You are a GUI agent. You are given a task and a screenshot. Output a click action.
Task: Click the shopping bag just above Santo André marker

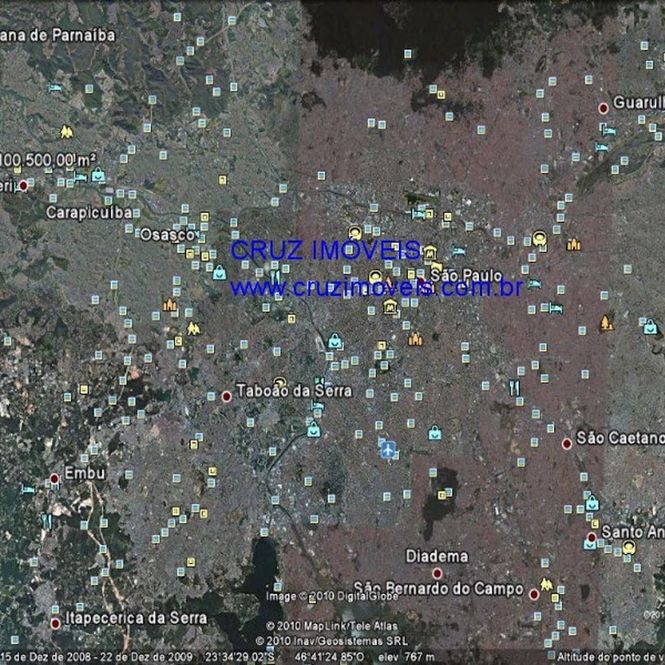(592, 503)
